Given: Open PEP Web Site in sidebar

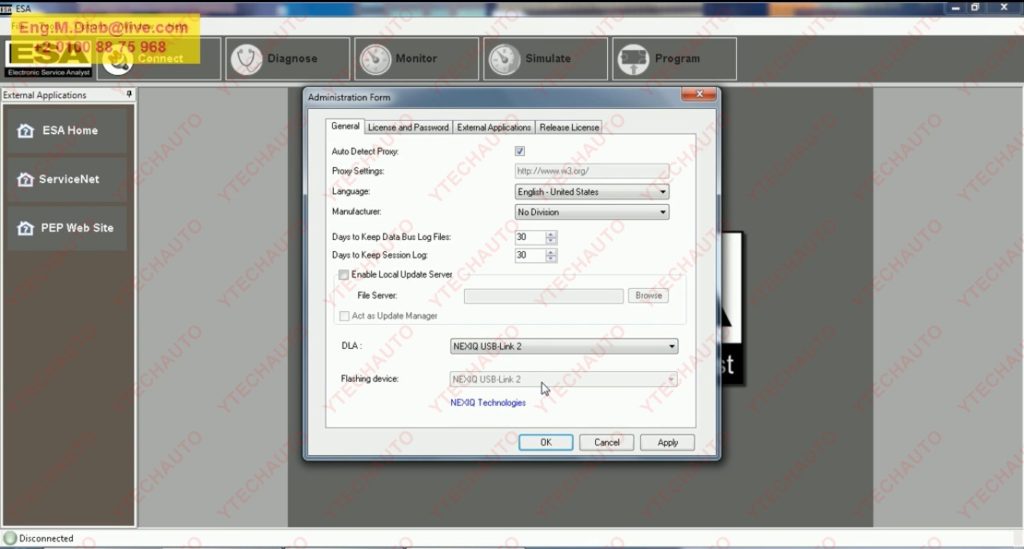Looking at the screenshot, I should click(x=67, y=228).
